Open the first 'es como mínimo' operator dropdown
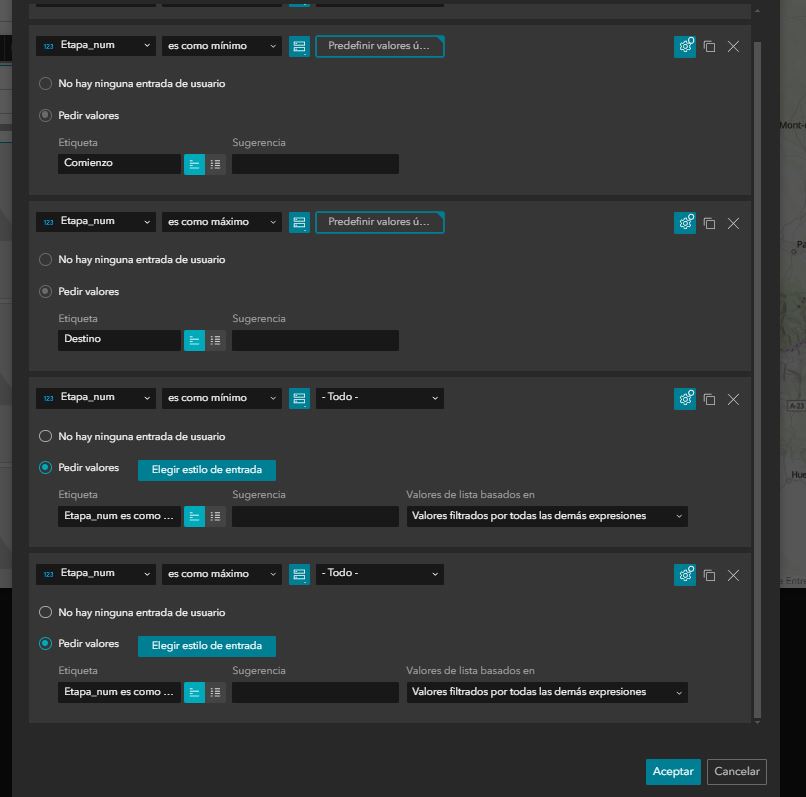 (221, 46)
